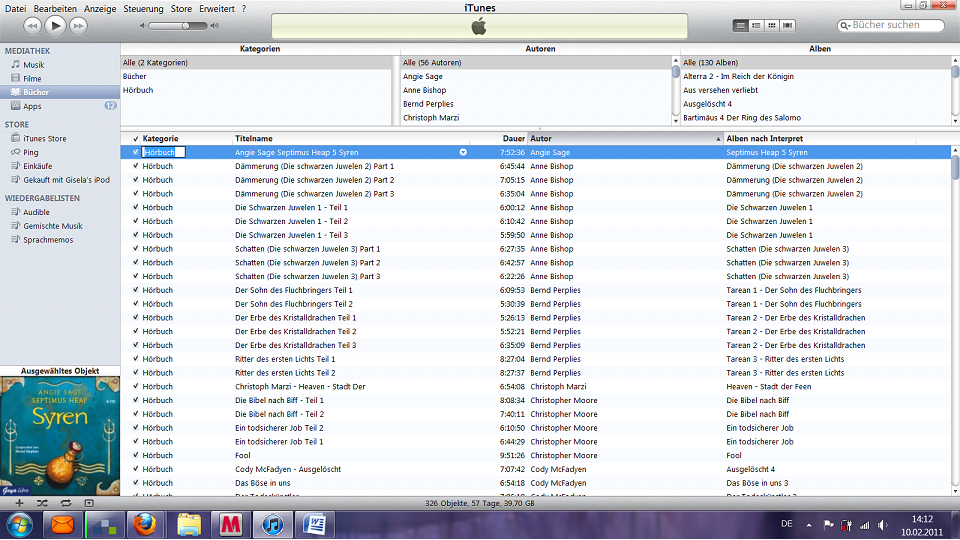Sort by the Dauer column header
This screenshot has height=540, width=960.
click(x=498, y=138)
